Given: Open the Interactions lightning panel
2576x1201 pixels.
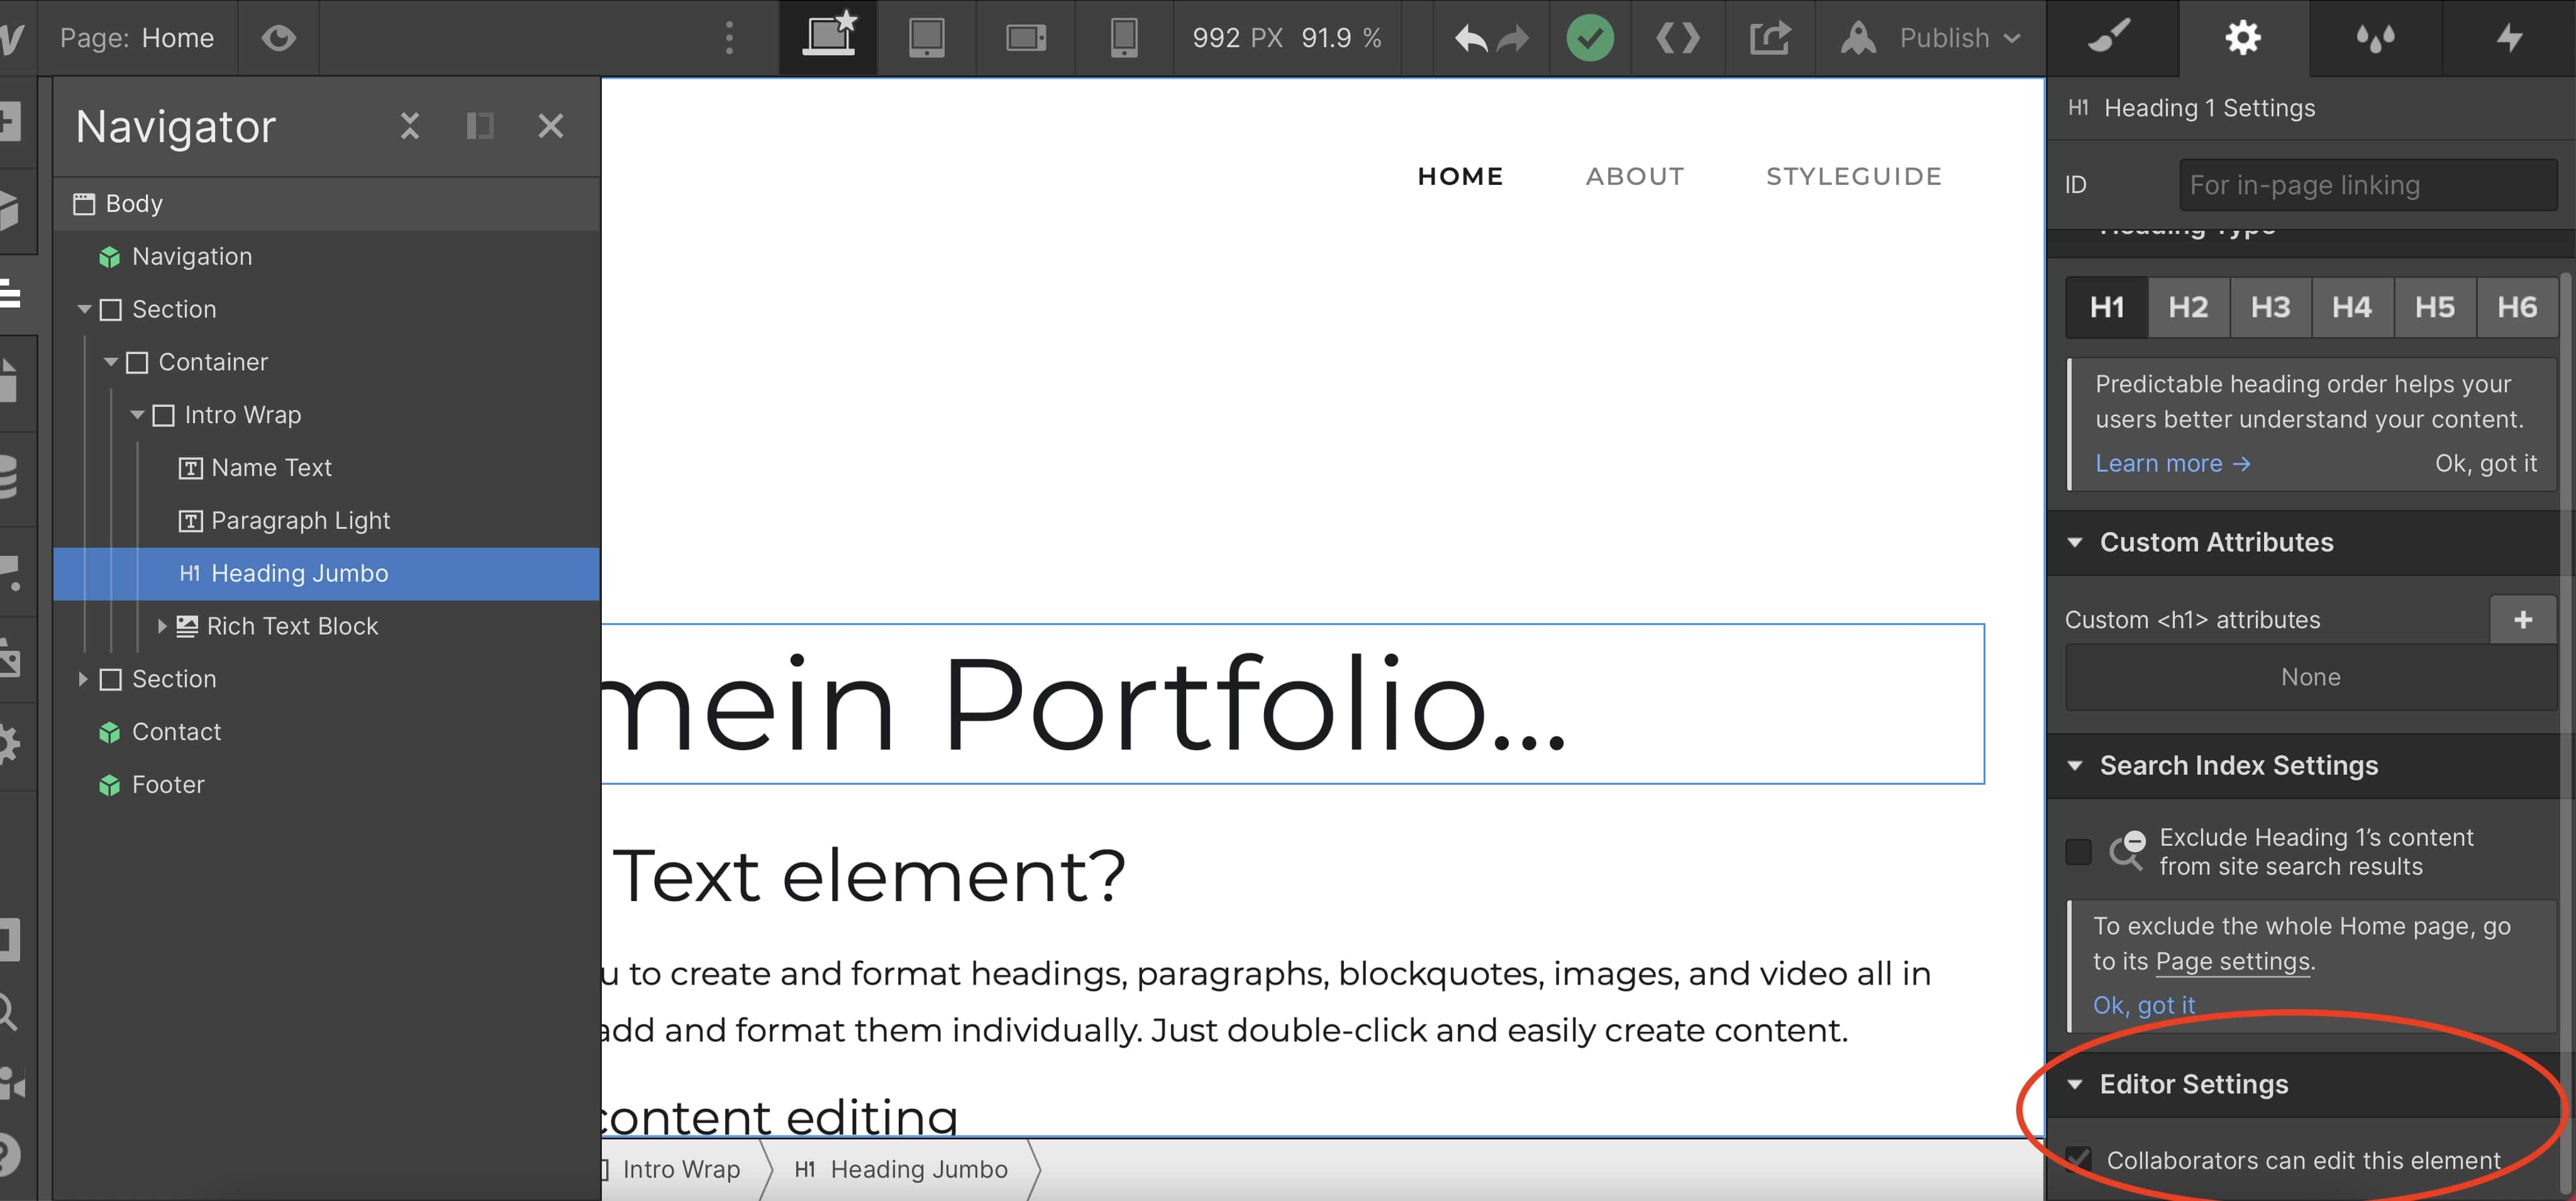Looking at the screenshot, I should [x=2510, y=38].
